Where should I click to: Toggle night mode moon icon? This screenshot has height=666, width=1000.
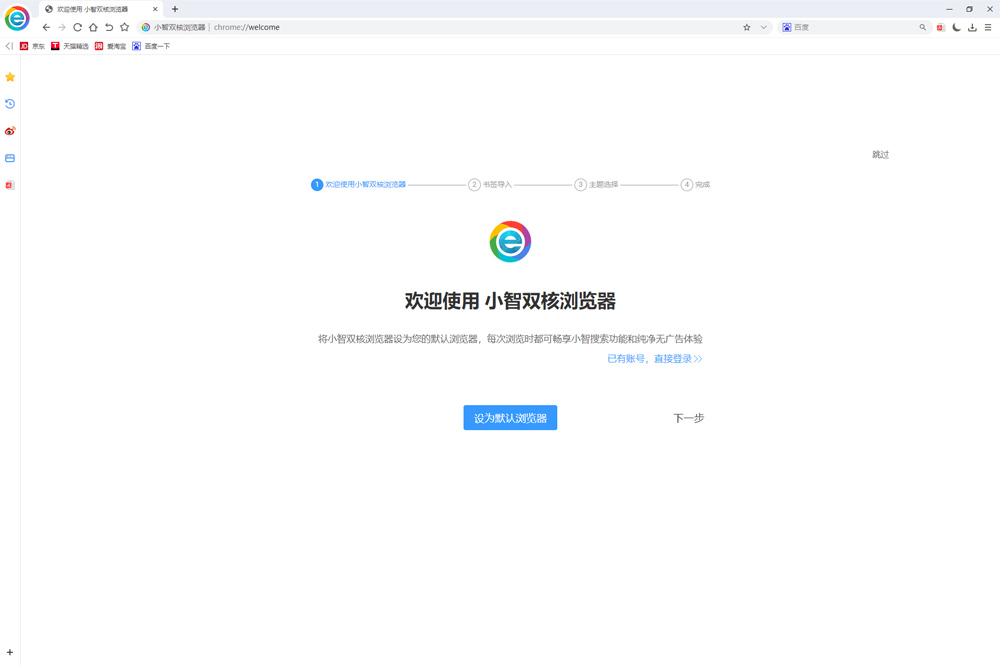tap(957, 27)
